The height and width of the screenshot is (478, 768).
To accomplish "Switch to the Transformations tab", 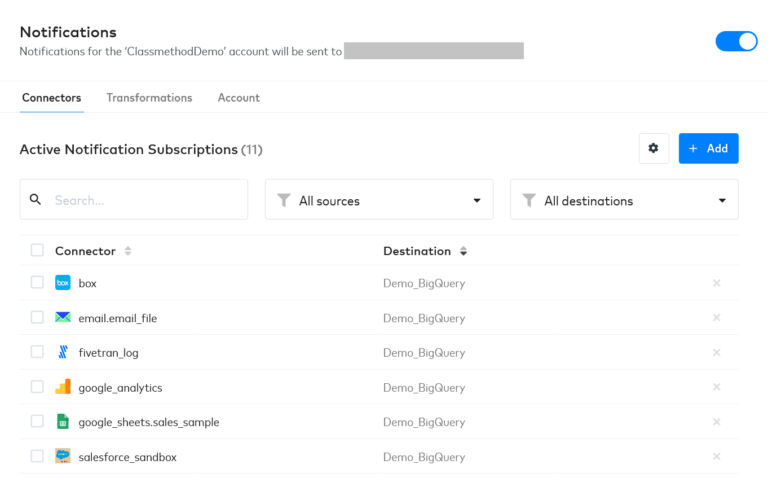I will (x=149, y=98).
